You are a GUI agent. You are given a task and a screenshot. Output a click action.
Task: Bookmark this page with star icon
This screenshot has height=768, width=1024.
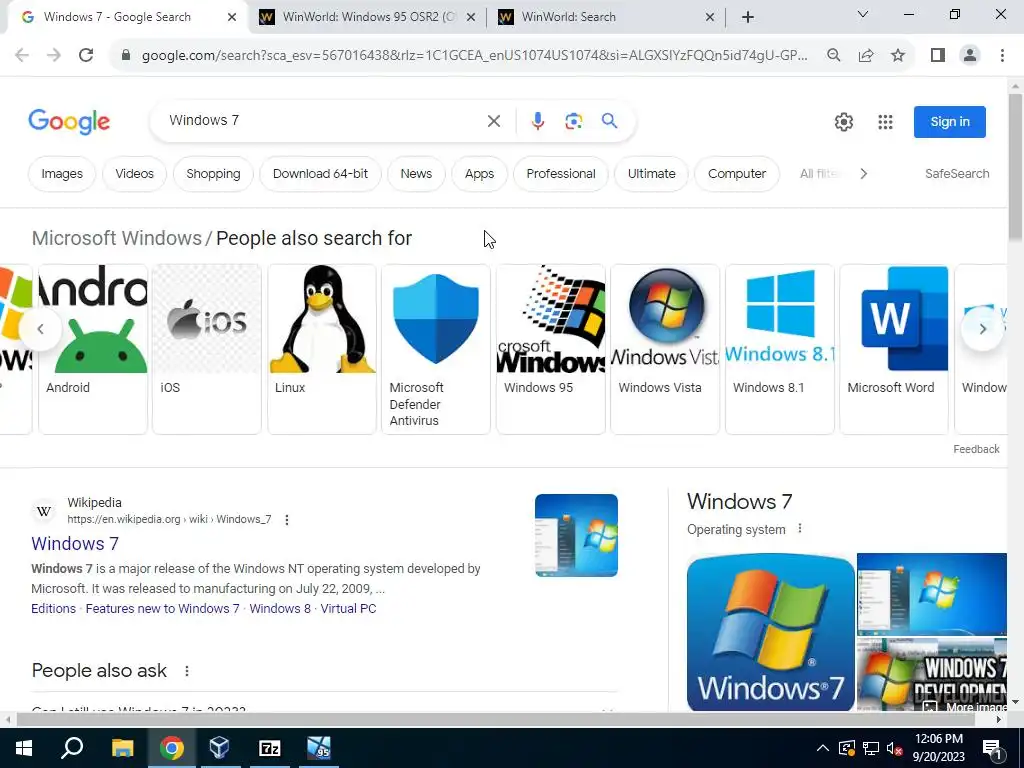[898, 55]
